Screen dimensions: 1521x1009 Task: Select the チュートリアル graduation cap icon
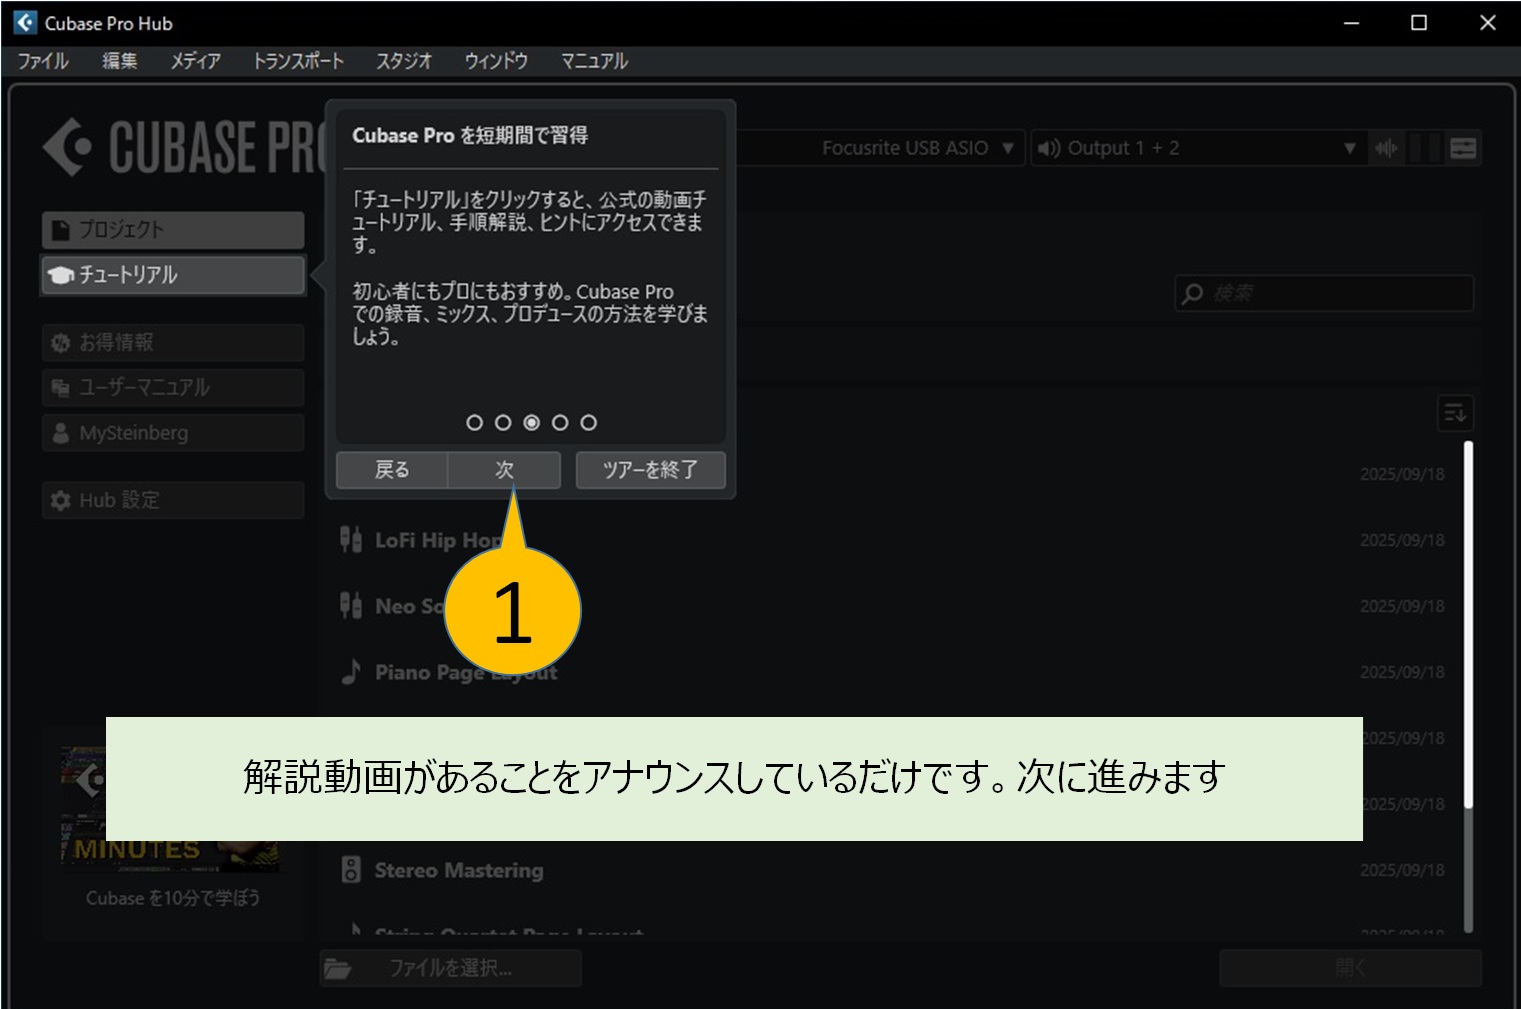click(58, 276)
